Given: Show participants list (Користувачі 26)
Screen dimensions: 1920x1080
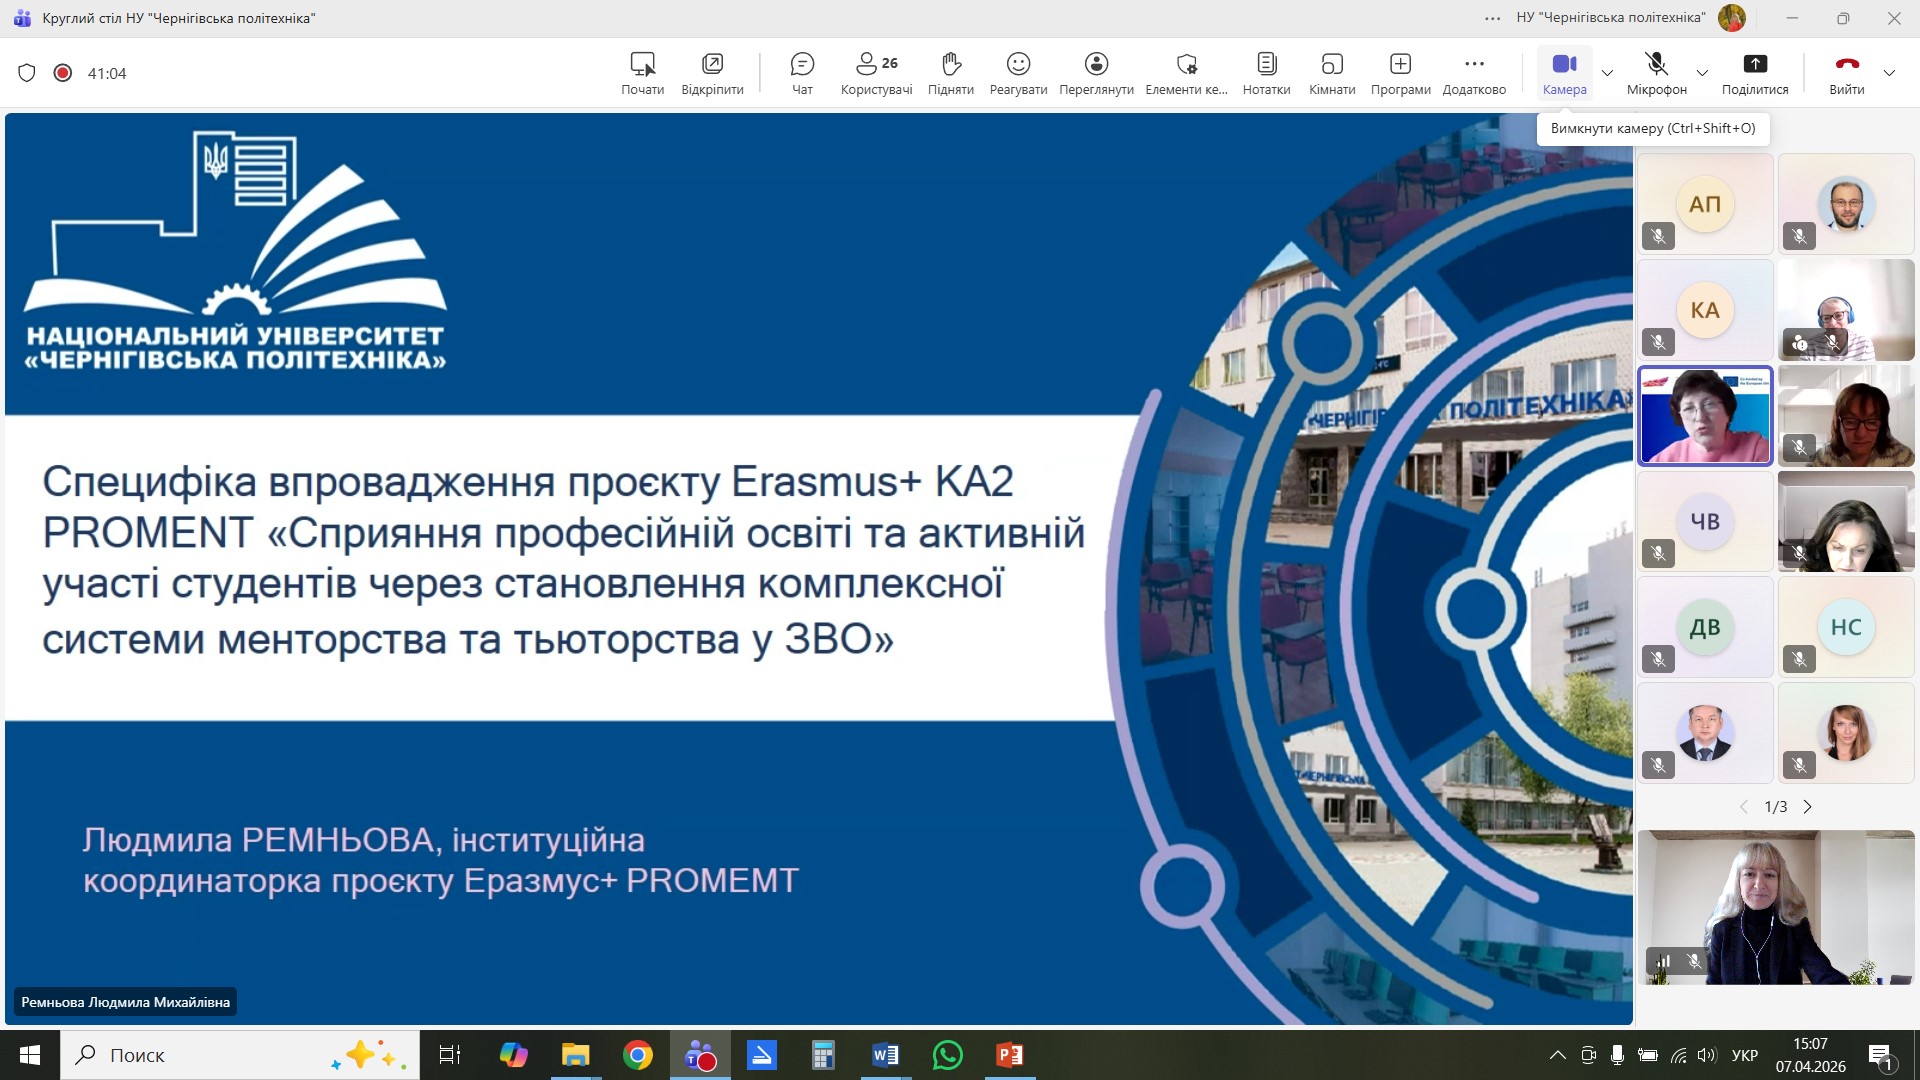Looking at the screenshot, I should (876, 72).
